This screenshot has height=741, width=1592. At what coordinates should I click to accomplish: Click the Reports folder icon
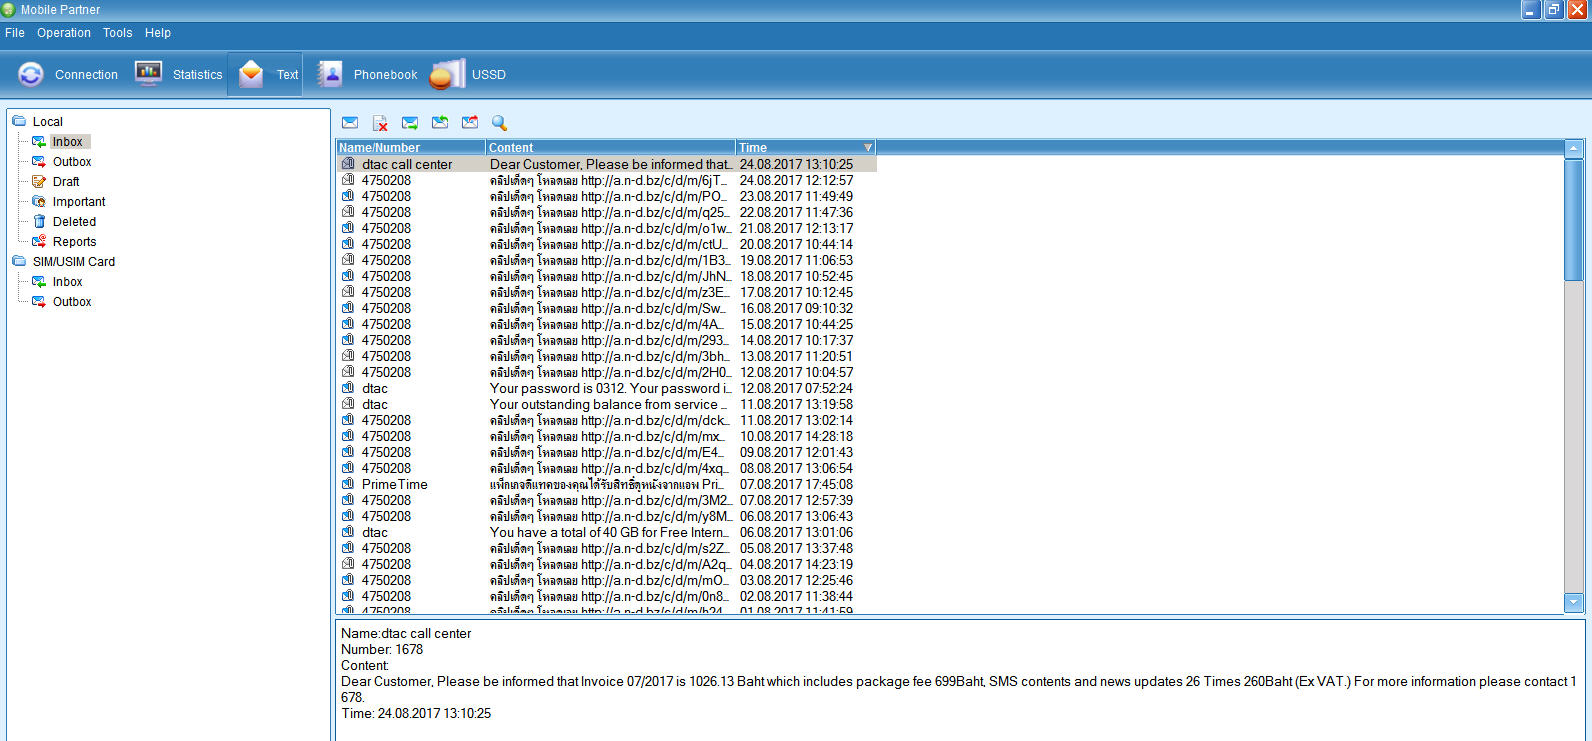(39, 242)
